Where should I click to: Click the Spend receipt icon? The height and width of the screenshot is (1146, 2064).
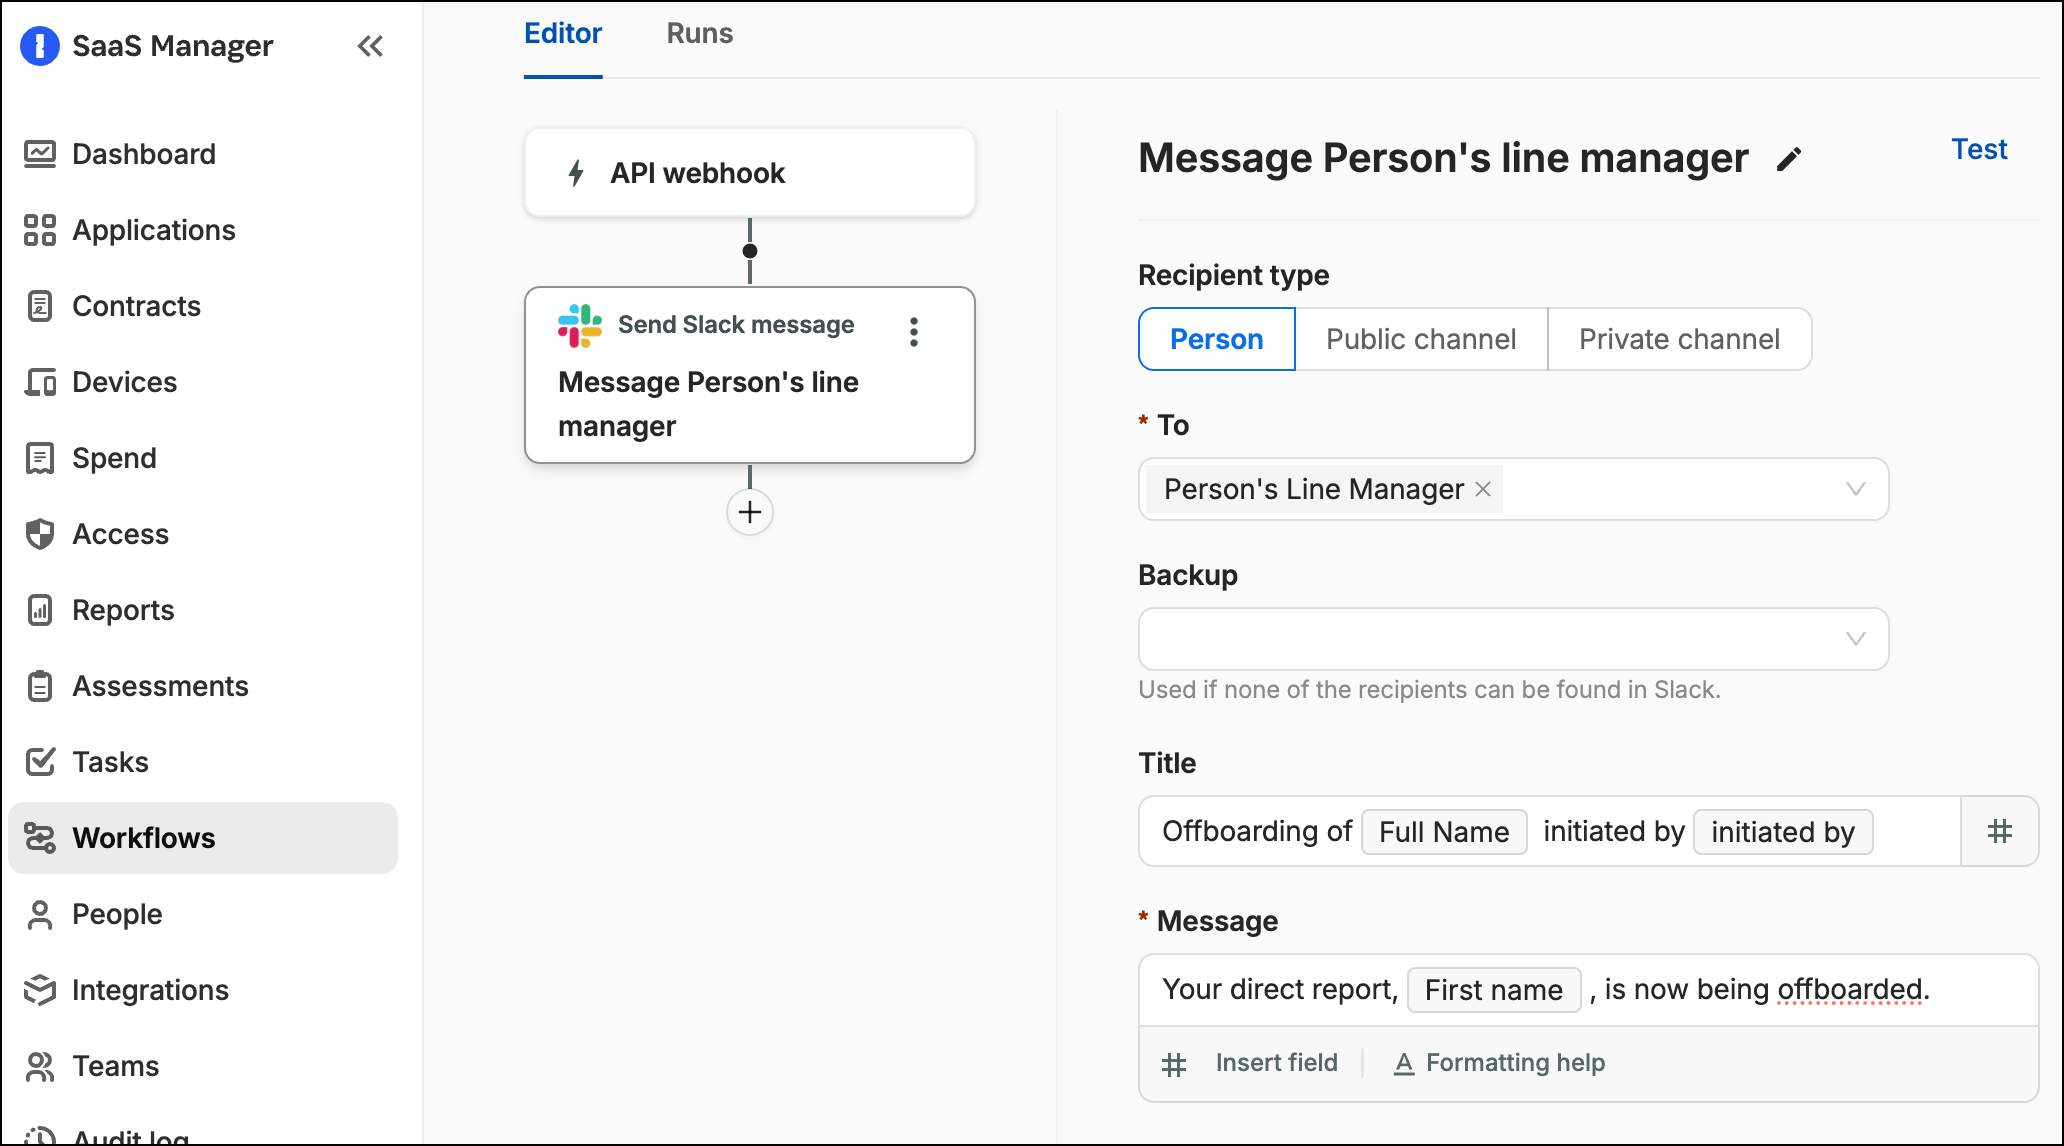click(40, 458)
